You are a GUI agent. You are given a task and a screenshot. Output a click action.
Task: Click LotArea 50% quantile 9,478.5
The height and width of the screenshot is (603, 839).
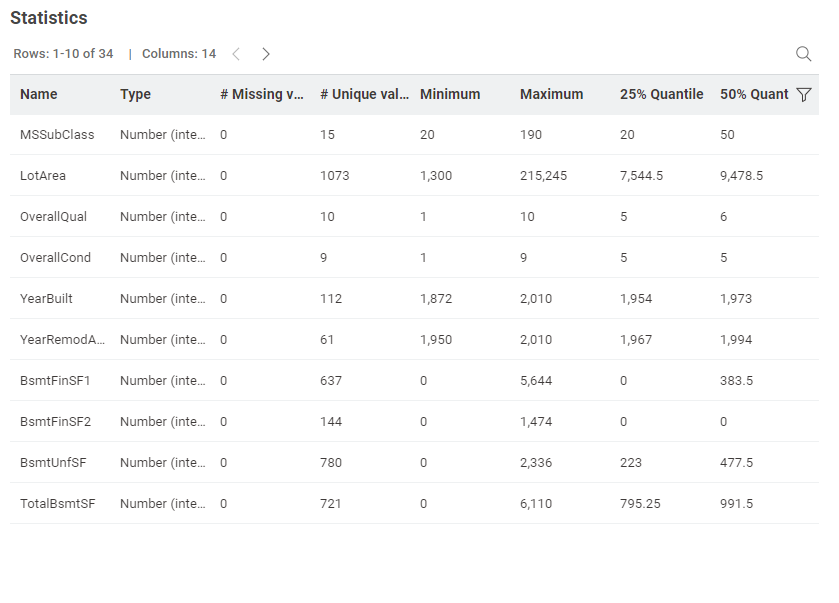click(x=741, y=175)
